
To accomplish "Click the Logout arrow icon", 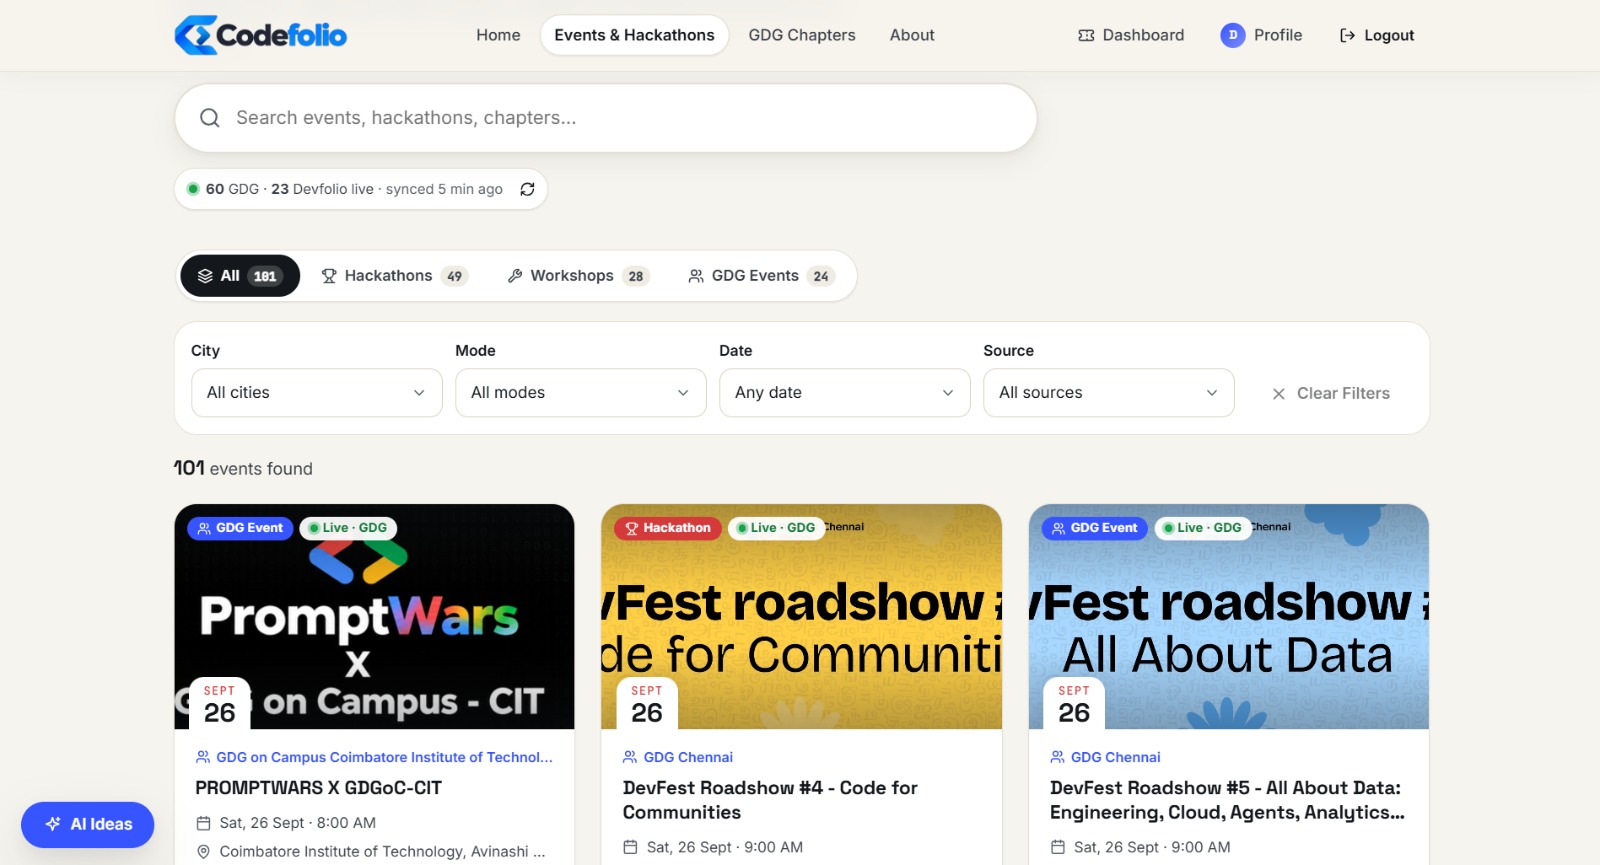I will point(1347,35).
